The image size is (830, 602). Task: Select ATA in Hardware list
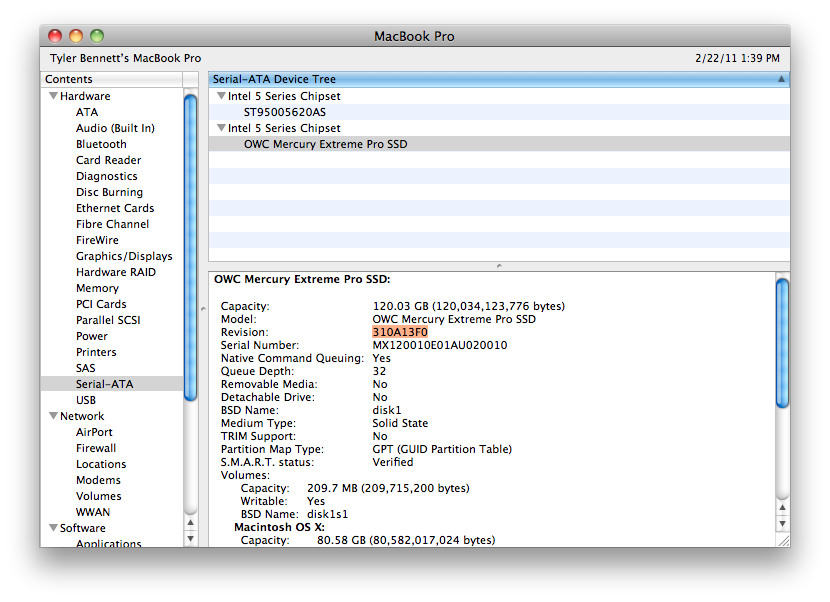click(x=87, y=112)
